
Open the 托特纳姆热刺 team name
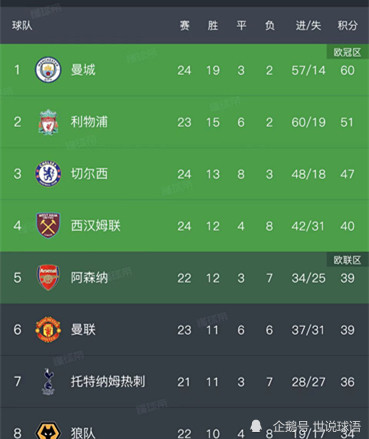(x=108, y=382)
